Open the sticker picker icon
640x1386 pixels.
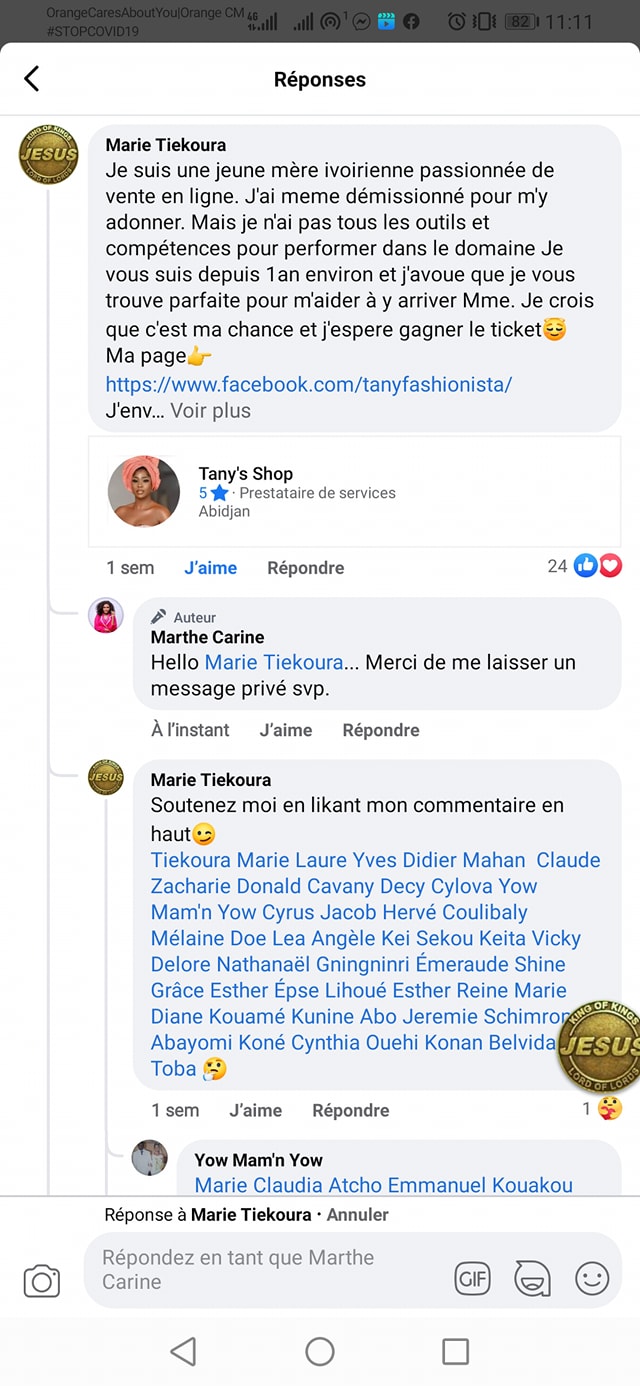pyautogui.click(x=532, y=1278)
